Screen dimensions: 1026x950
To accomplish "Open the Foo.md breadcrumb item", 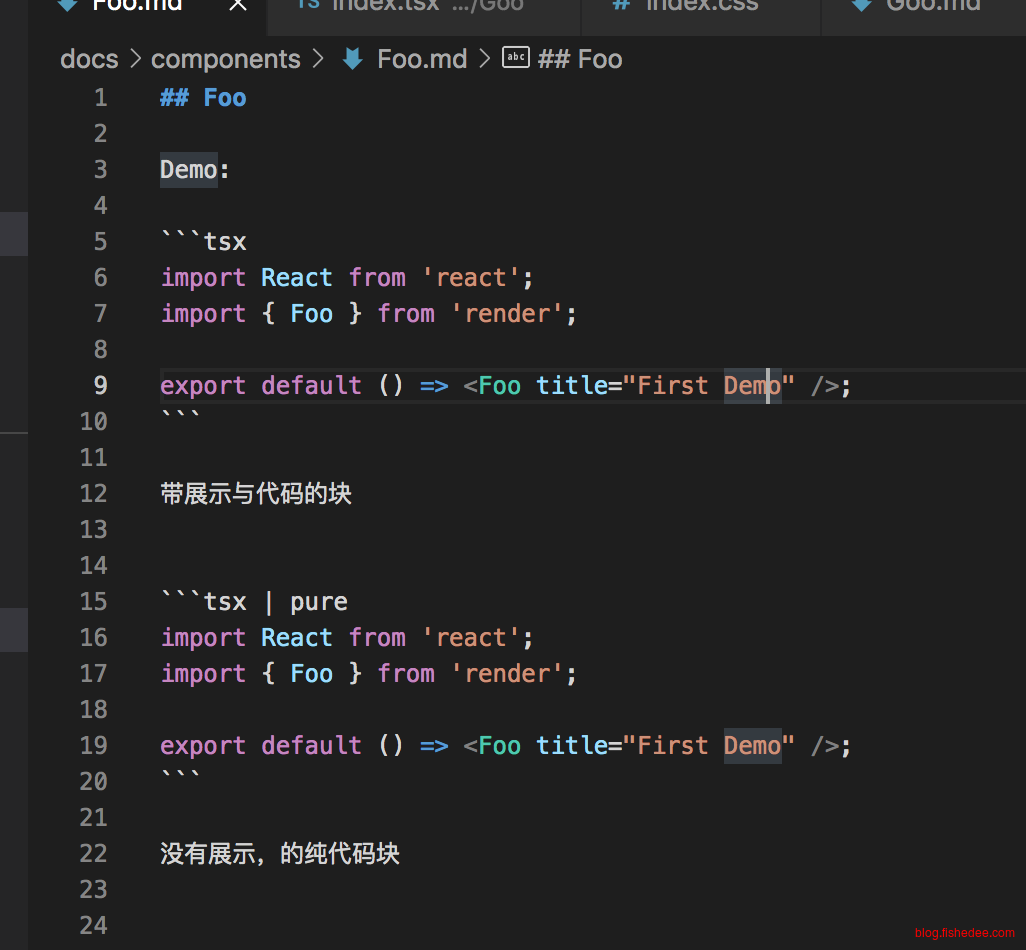I will click(422, 59).
